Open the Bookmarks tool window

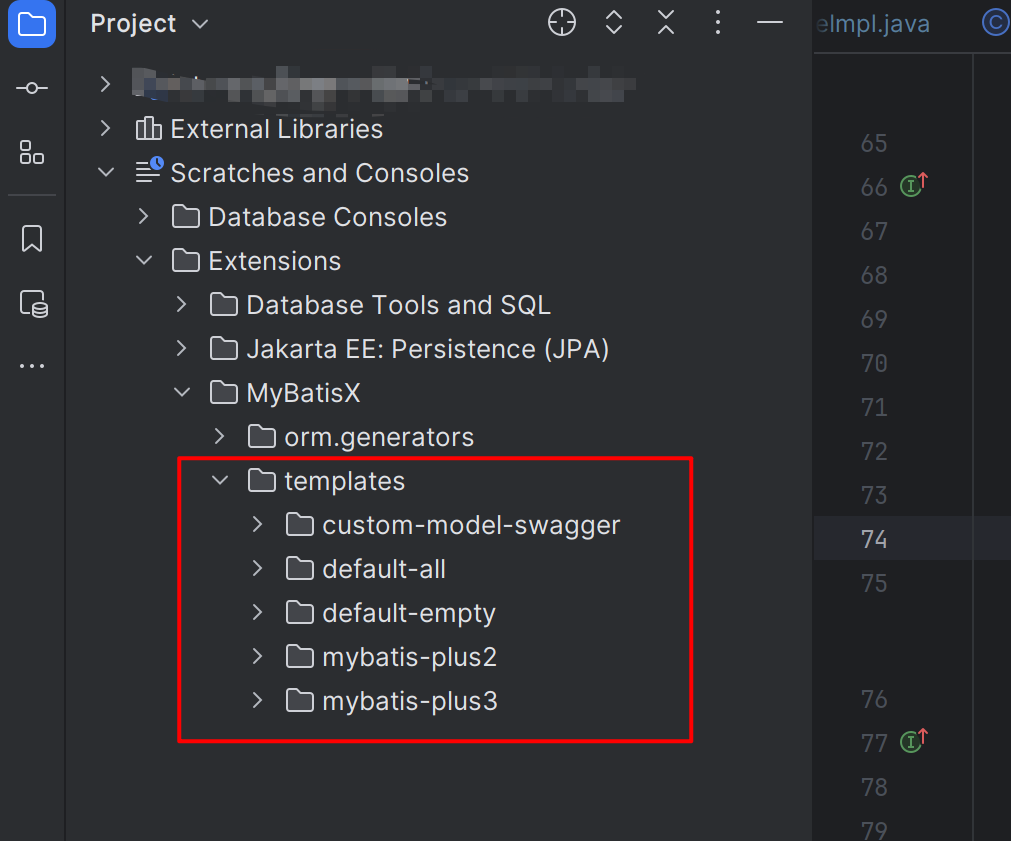[x=32, y=239]
